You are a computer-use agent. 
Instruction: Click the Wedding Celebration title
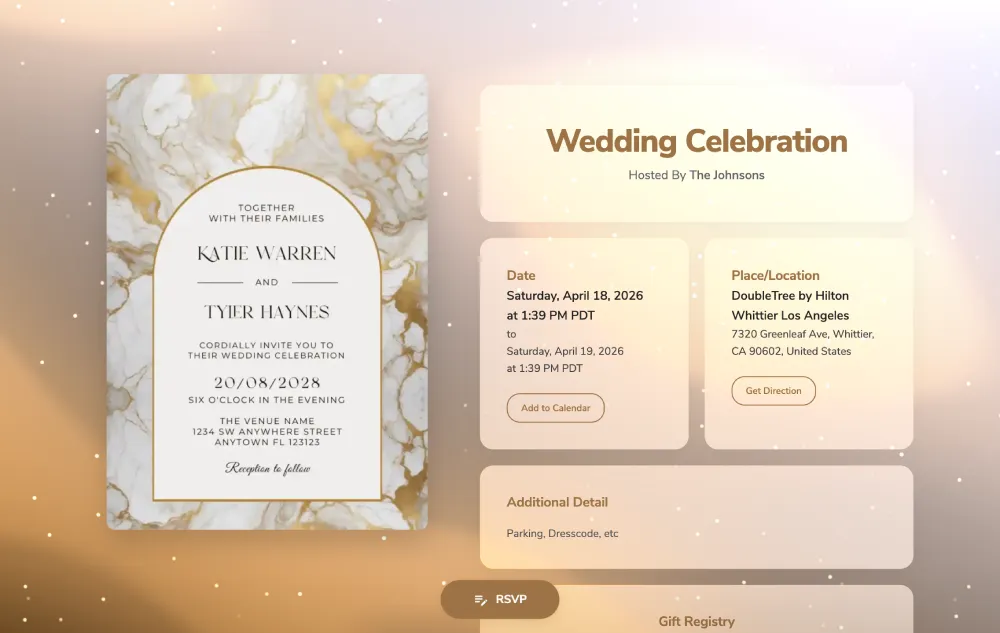pyautogui.click(x=696, y=141)
